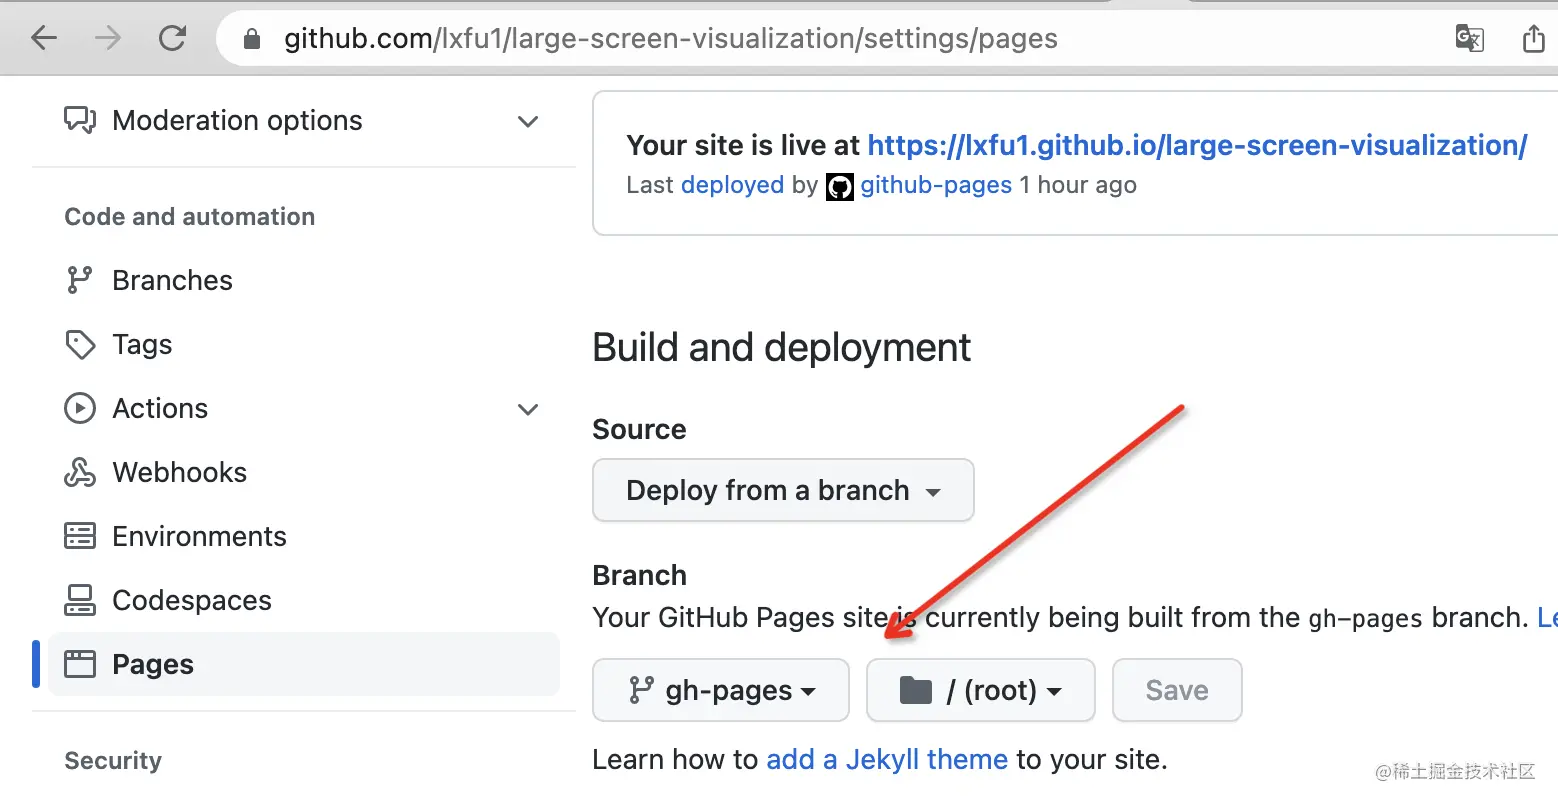Click the browser forward arrow
Viewport: 1558px width, 804px height.
click(108, 39)
